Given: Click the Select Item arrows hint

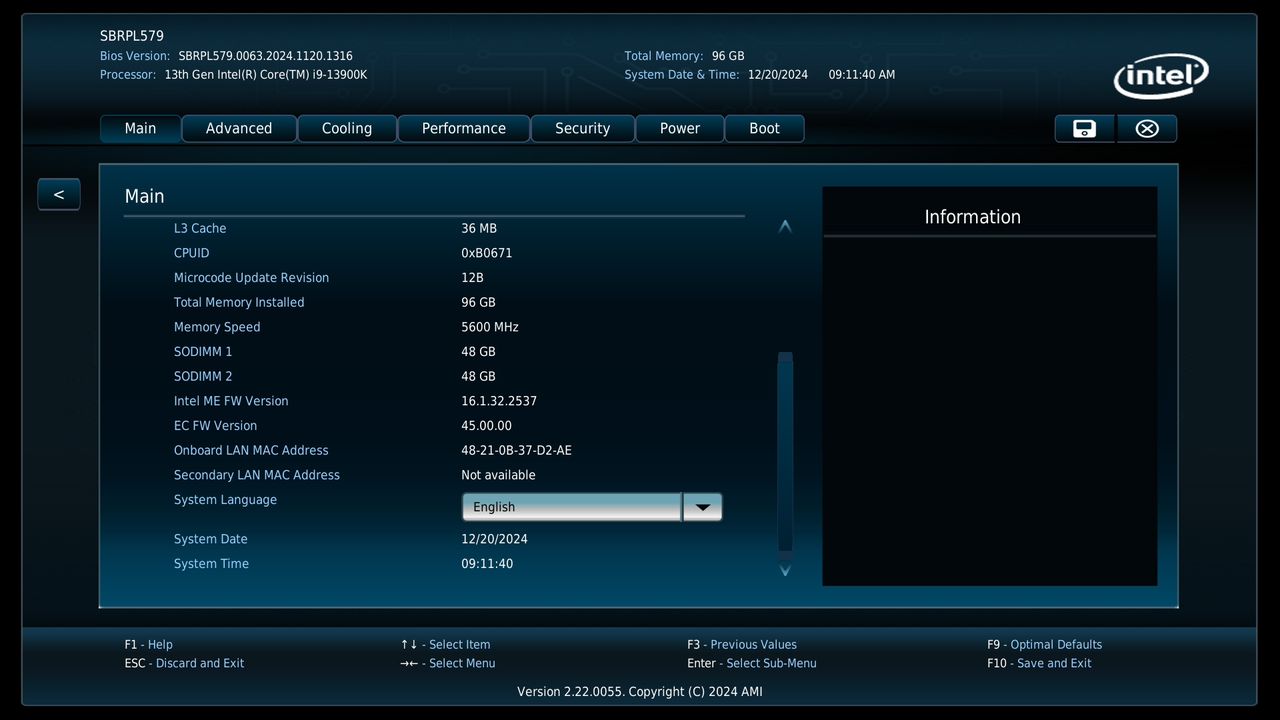Looking at the screenshot, I should (445, 645).
